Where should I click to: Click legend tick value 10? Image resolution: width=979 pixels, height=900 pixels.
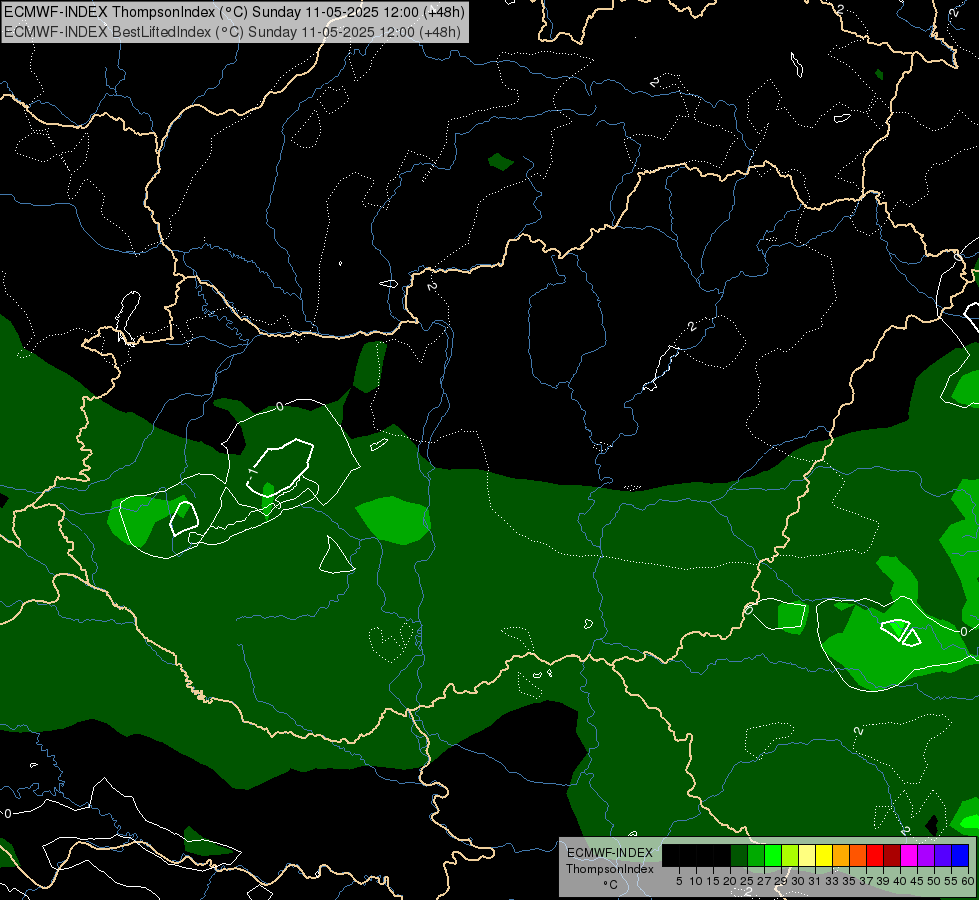696,881
